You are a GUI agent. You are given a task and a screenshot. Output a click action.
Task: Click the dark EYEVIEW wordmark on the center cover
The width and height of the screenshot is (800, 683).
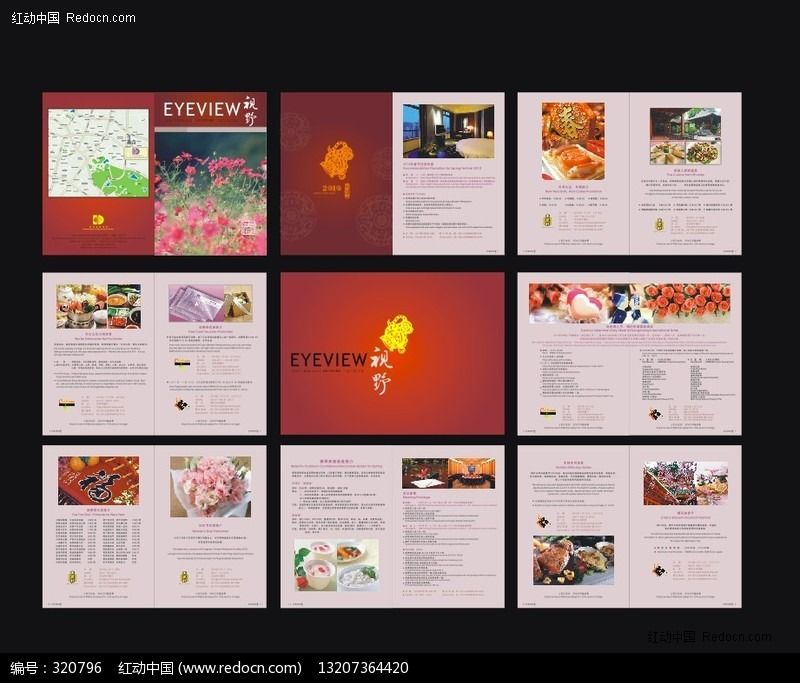[x=329, y=360]
